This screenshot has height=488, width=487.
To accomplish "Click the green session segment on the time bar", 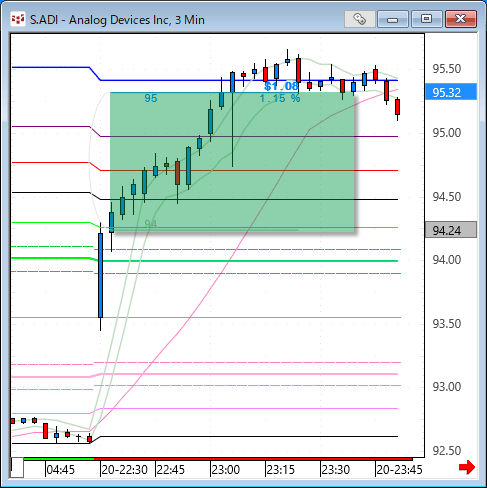I will tap(59, 459).
